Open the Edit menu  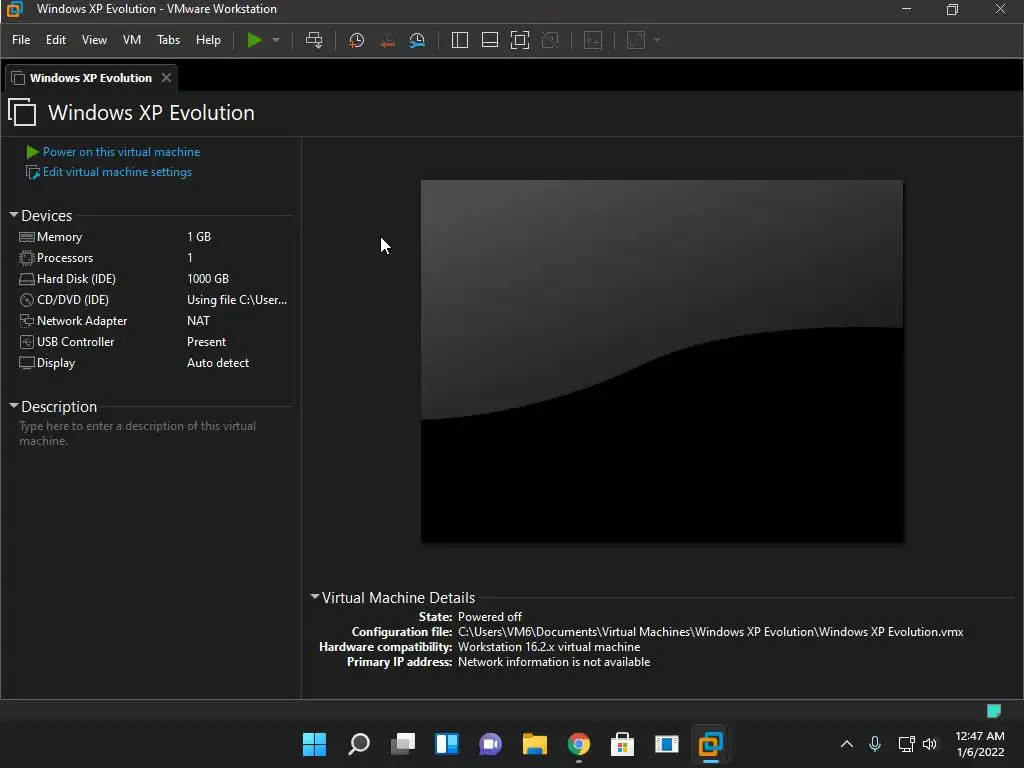(56, 40)
